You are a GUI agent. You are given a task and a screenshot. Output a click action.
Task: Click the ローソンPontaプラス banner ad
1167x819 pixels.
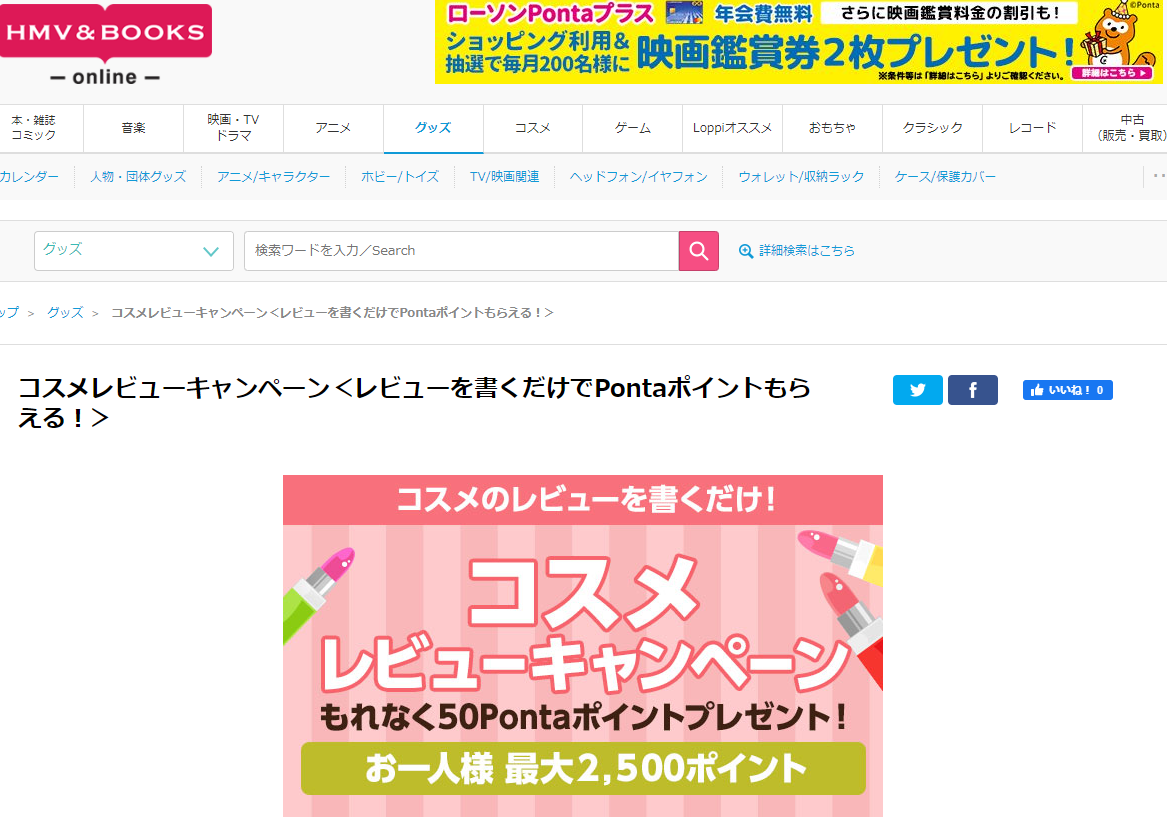coord(798,42)
